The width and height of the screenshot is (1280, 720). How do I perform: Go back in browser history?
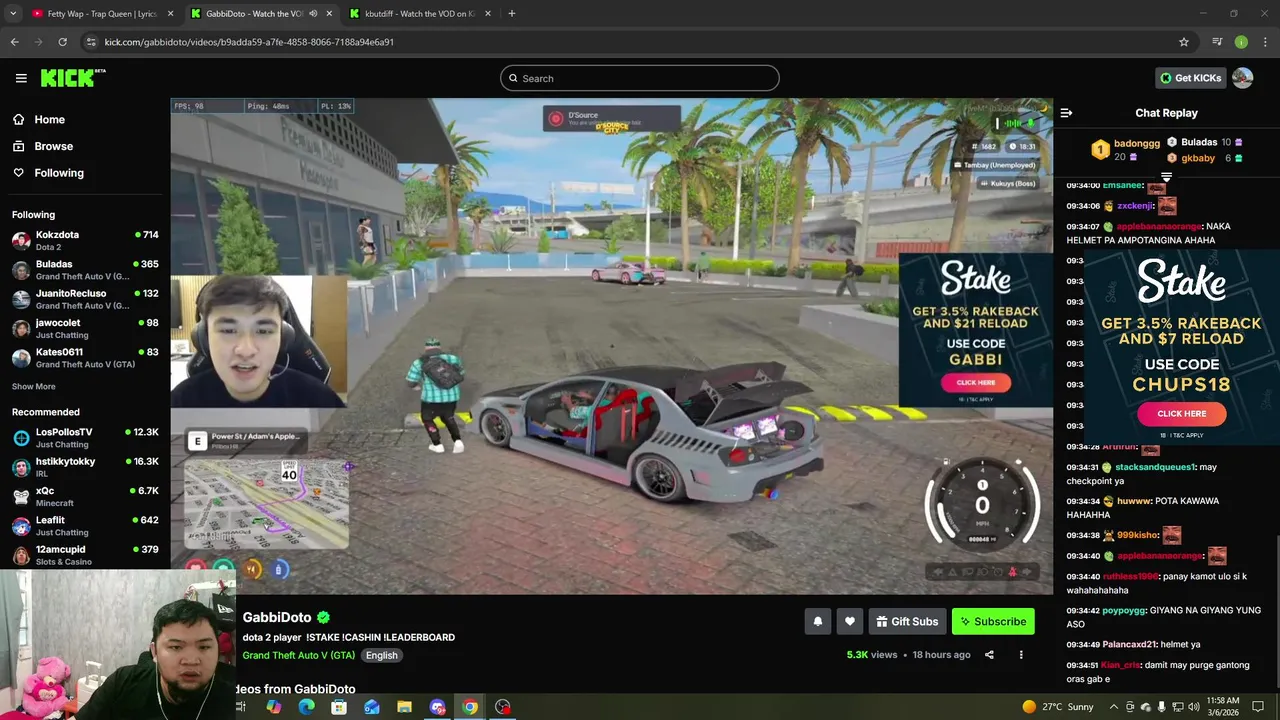click(x=14, y=42)
